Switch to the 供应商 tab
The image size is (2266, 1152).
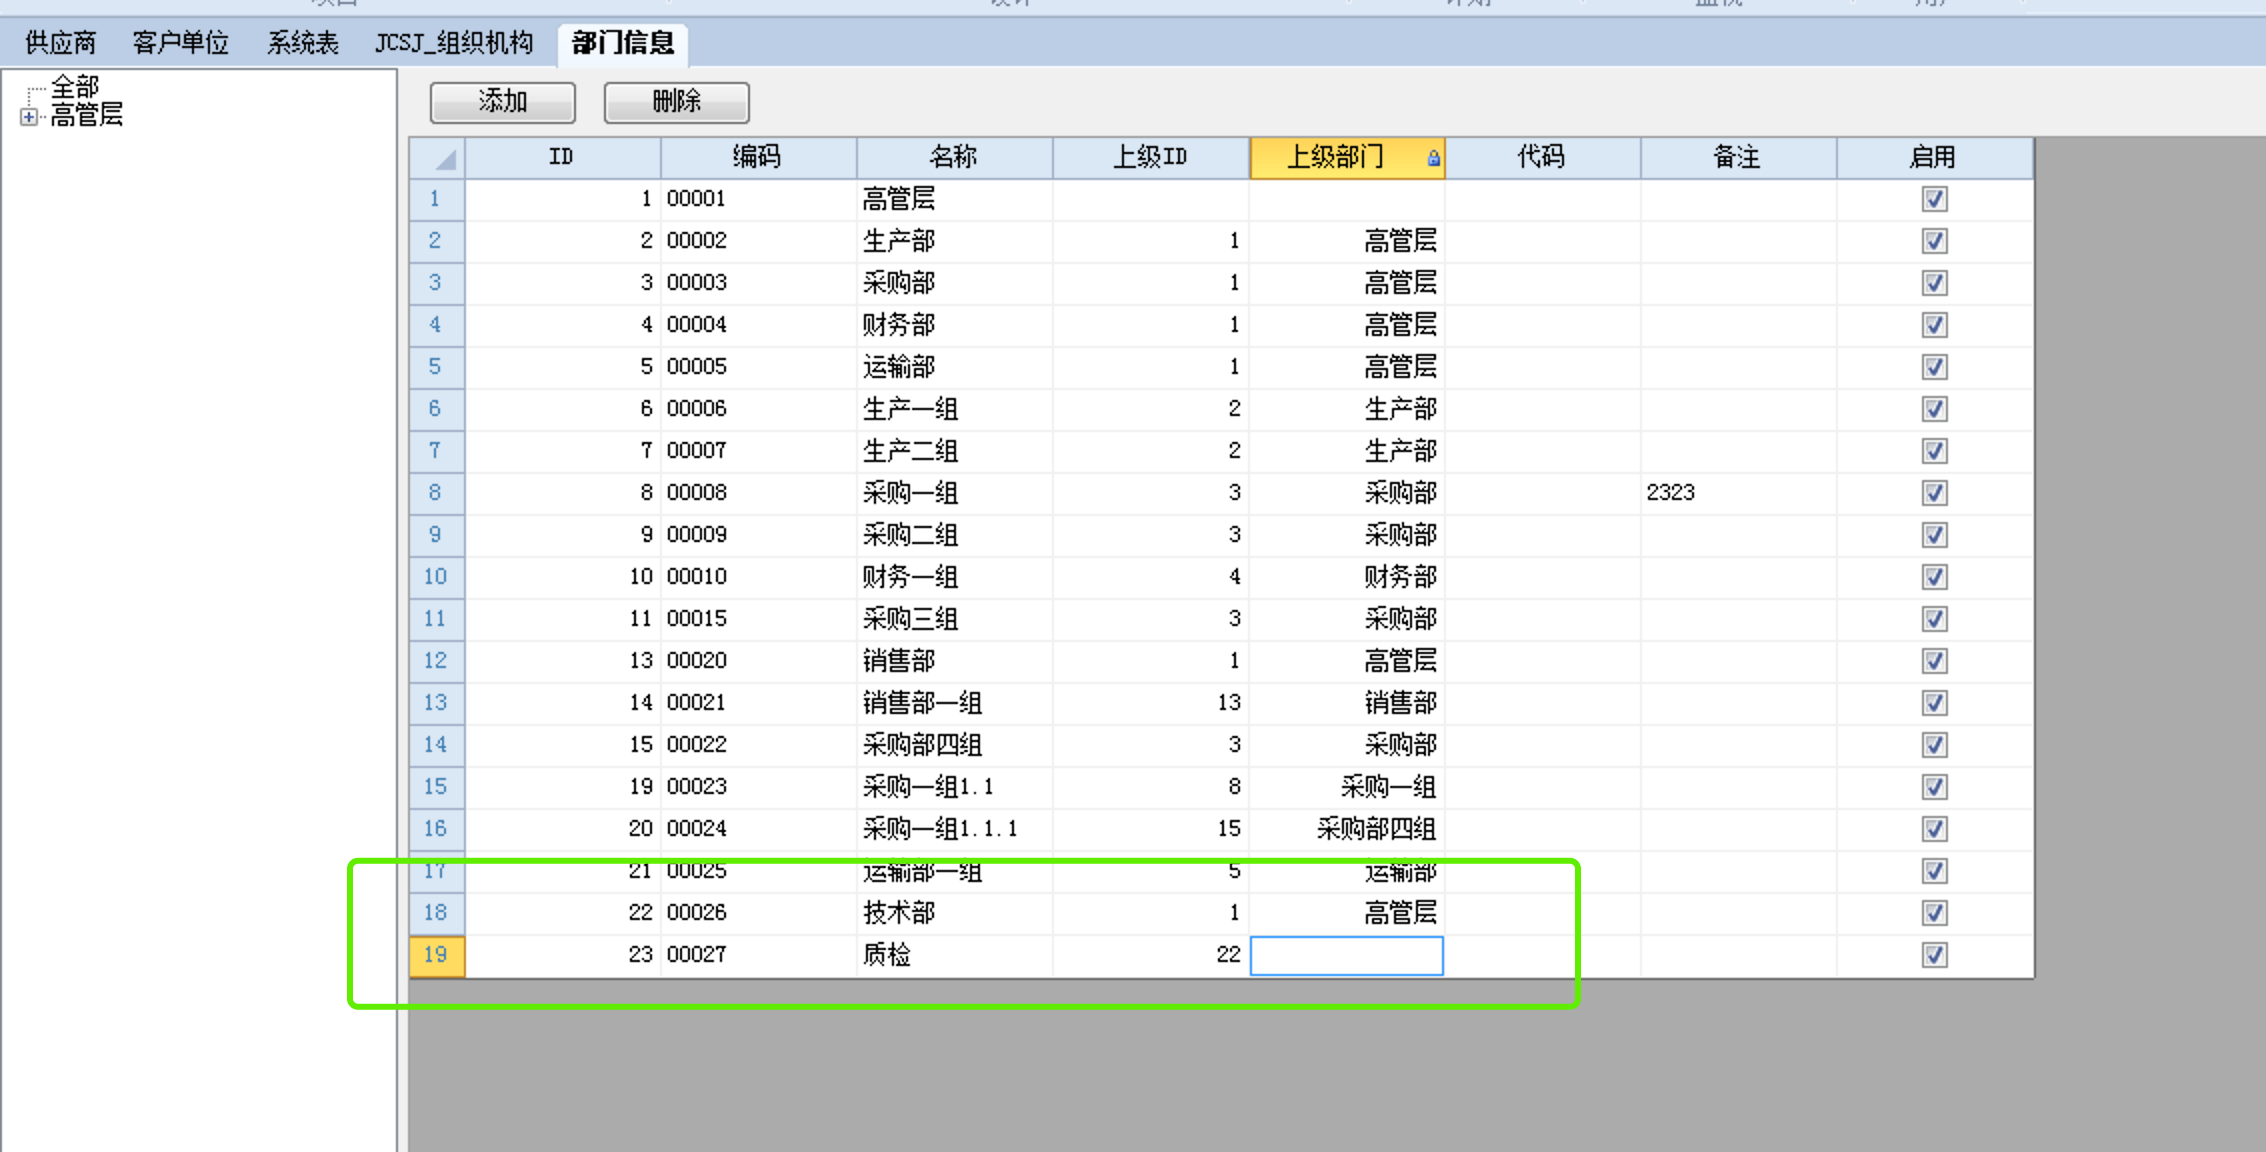pos(60,43)
